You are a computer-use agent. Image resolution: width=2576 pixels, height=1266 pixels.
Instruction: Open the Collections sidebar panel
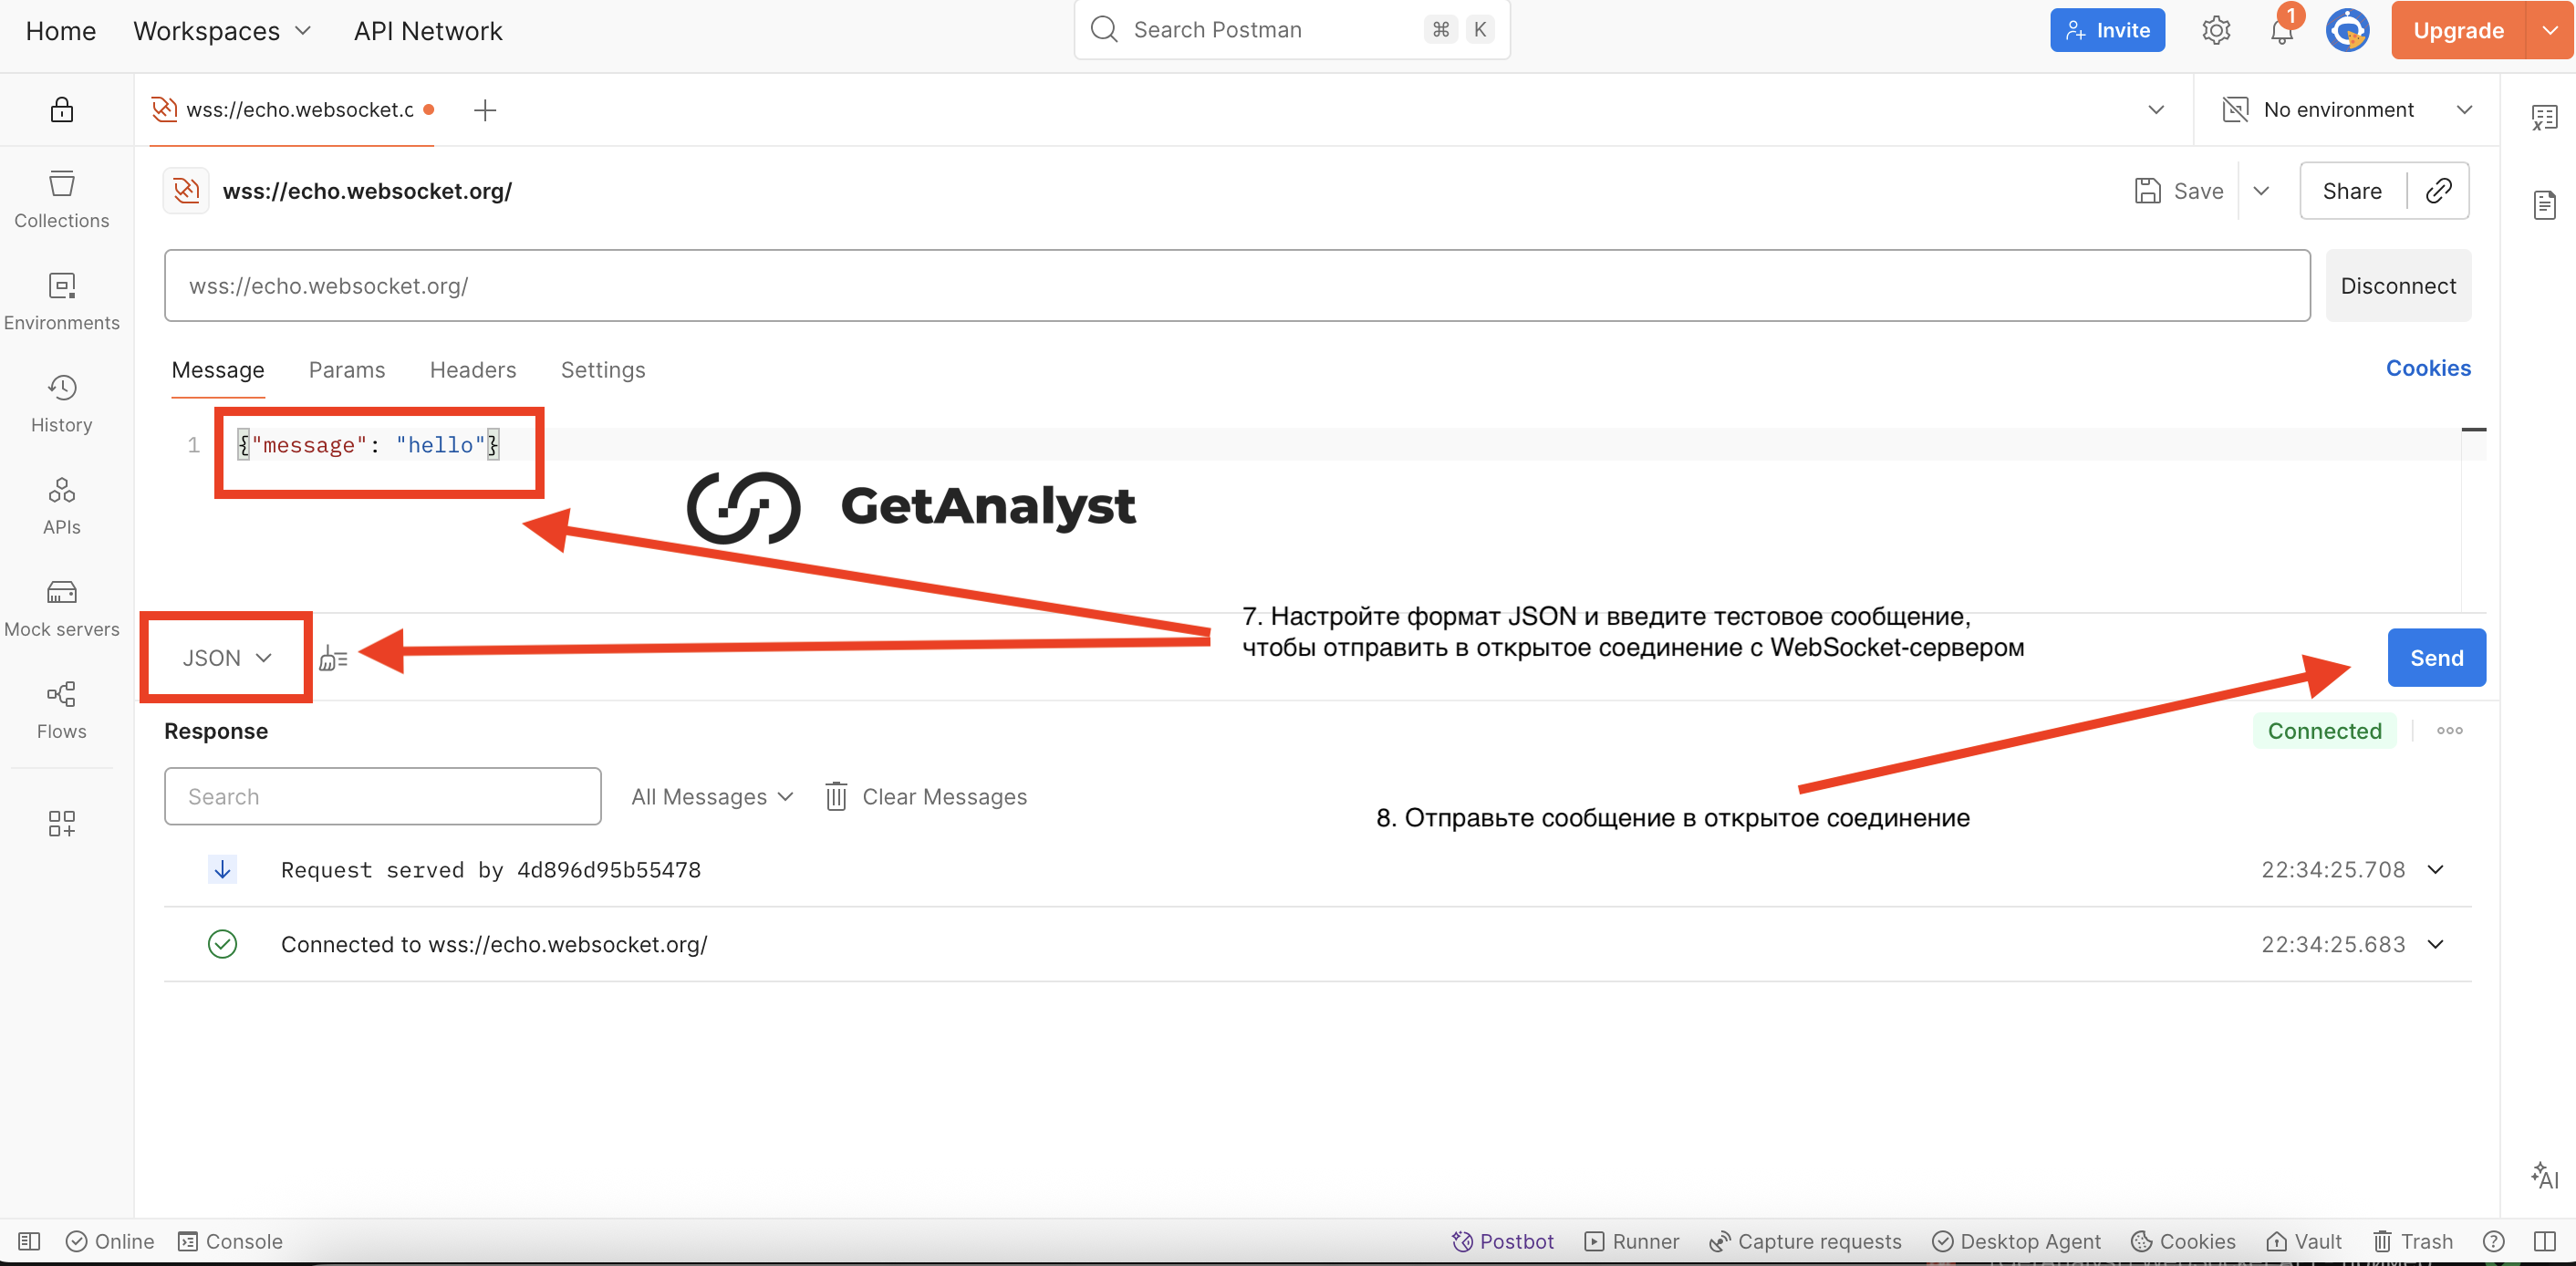(x=61, y=199)
